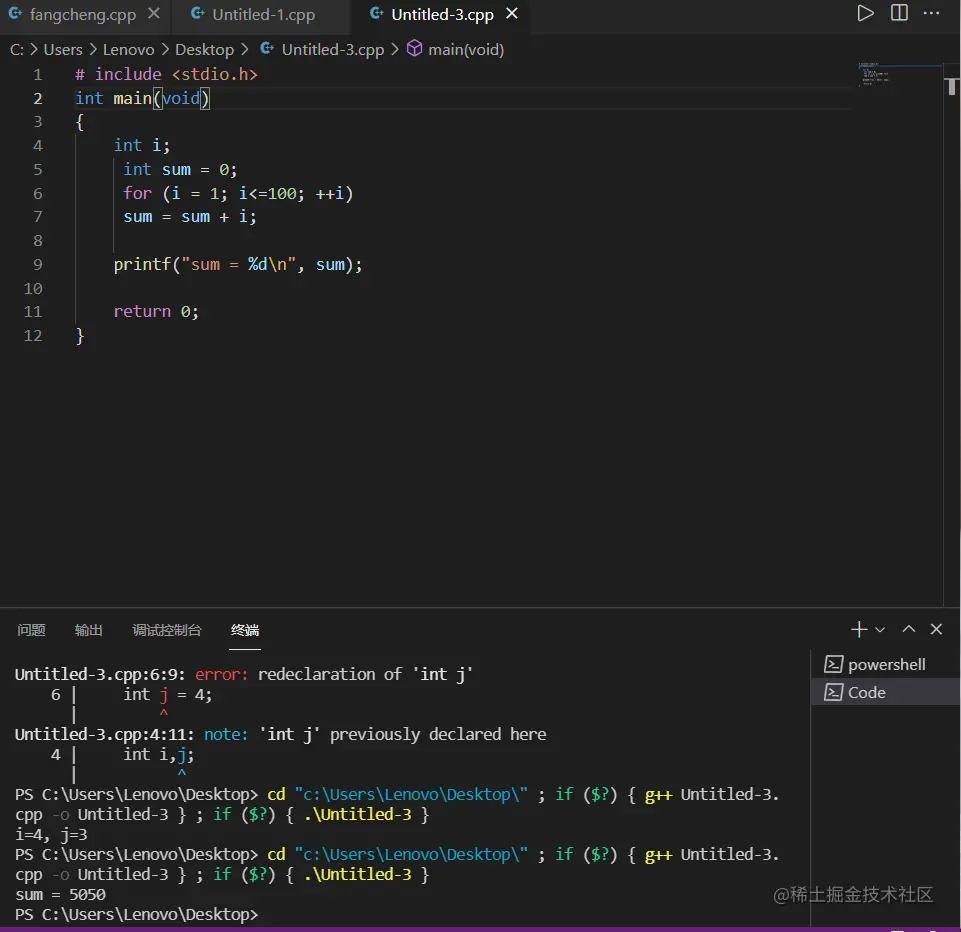Close the Untitled-3.cpp tab
This screenshot has height=932, width=961.
(512, 13)
